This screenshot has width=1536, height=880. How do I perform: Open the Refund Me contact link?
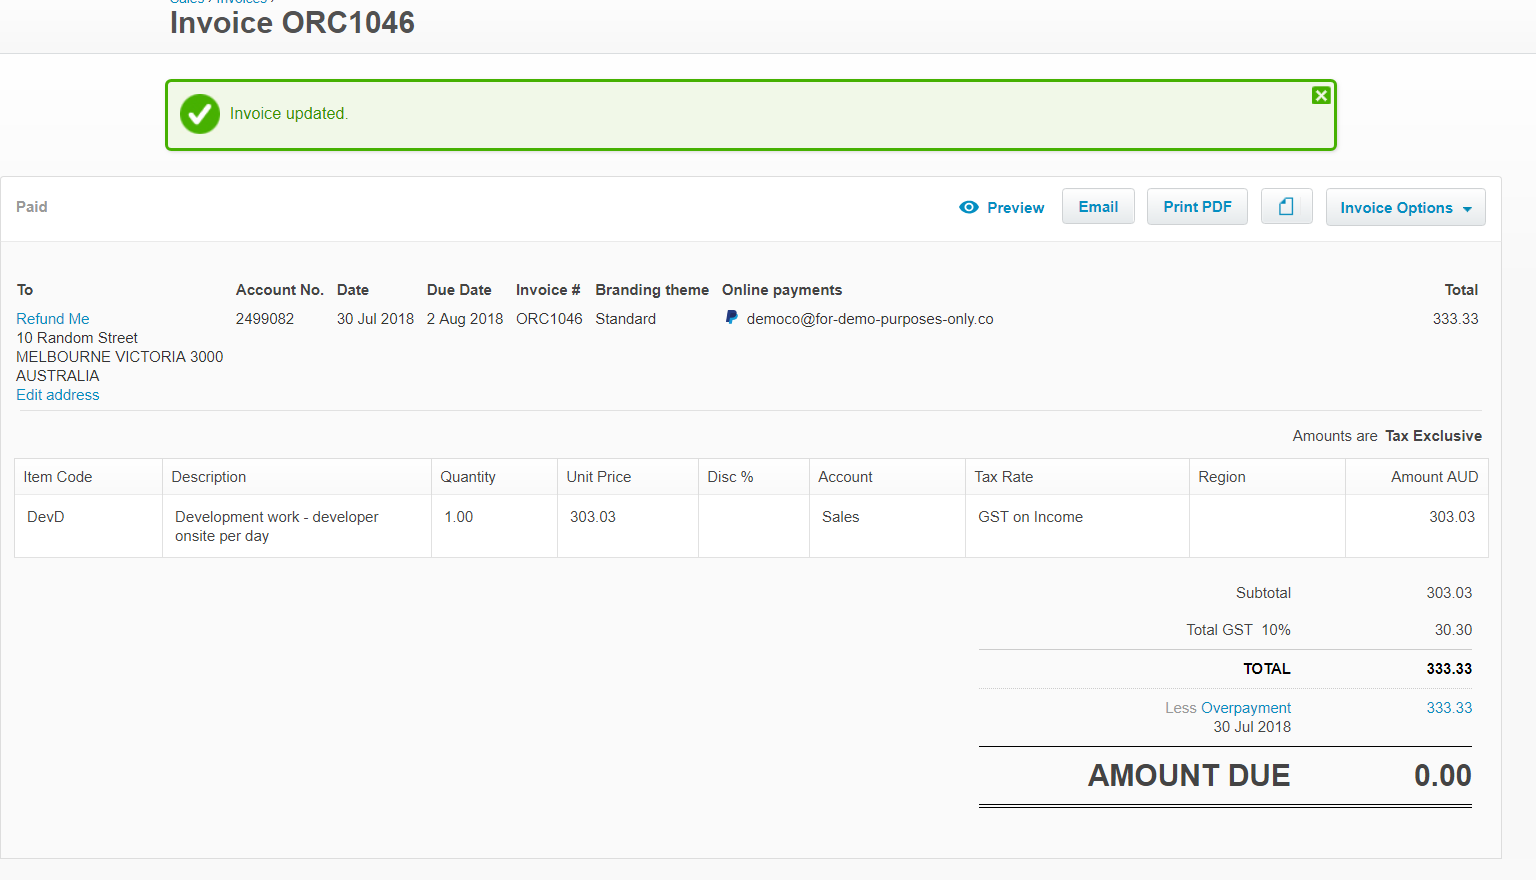pos(53,319)
